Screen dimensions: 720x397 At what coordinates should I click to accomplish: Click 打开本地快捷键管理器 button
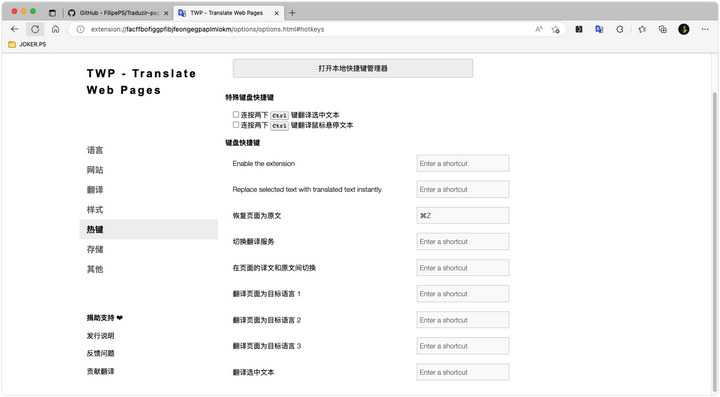pos(353,68)
